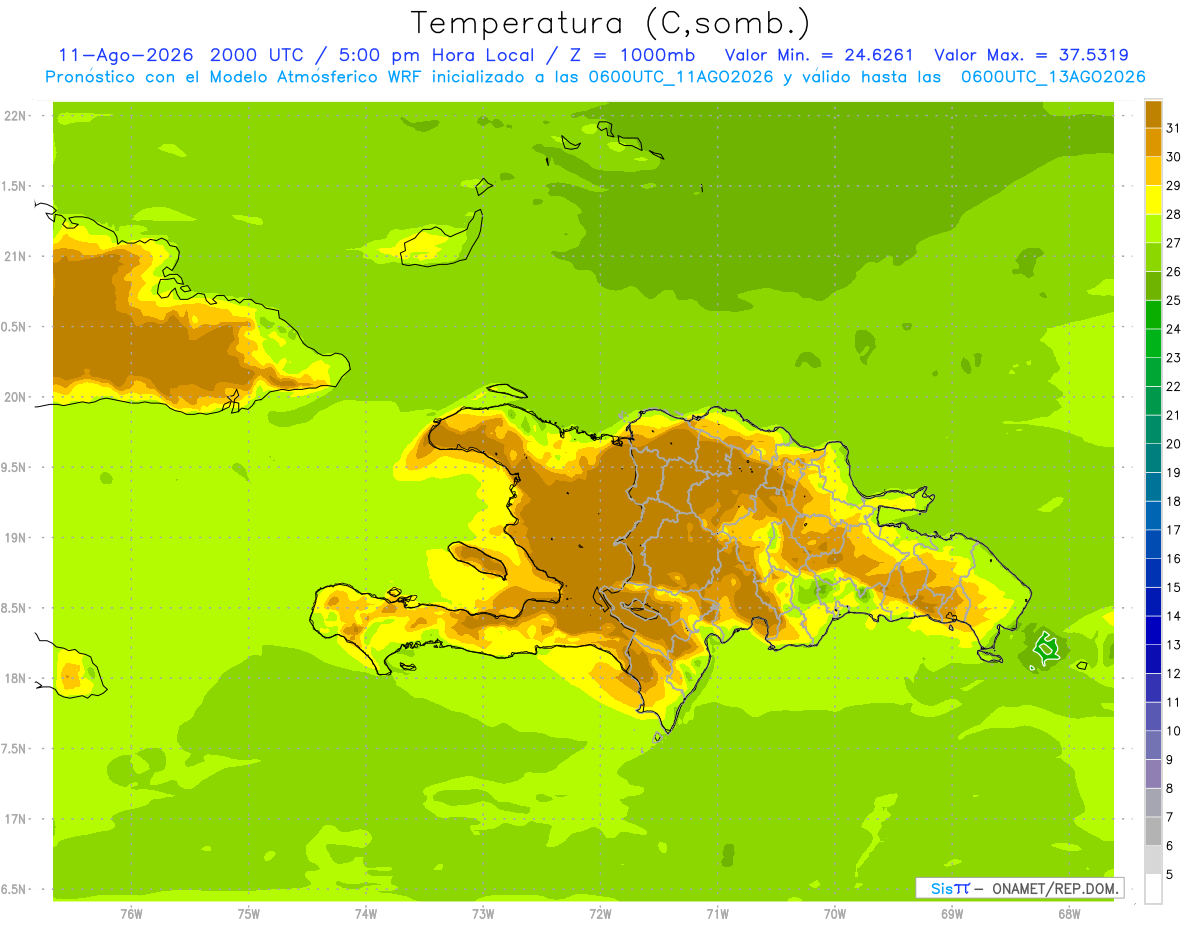Select the valid-until time "0600UTC_13AGO2026"

1053,77
